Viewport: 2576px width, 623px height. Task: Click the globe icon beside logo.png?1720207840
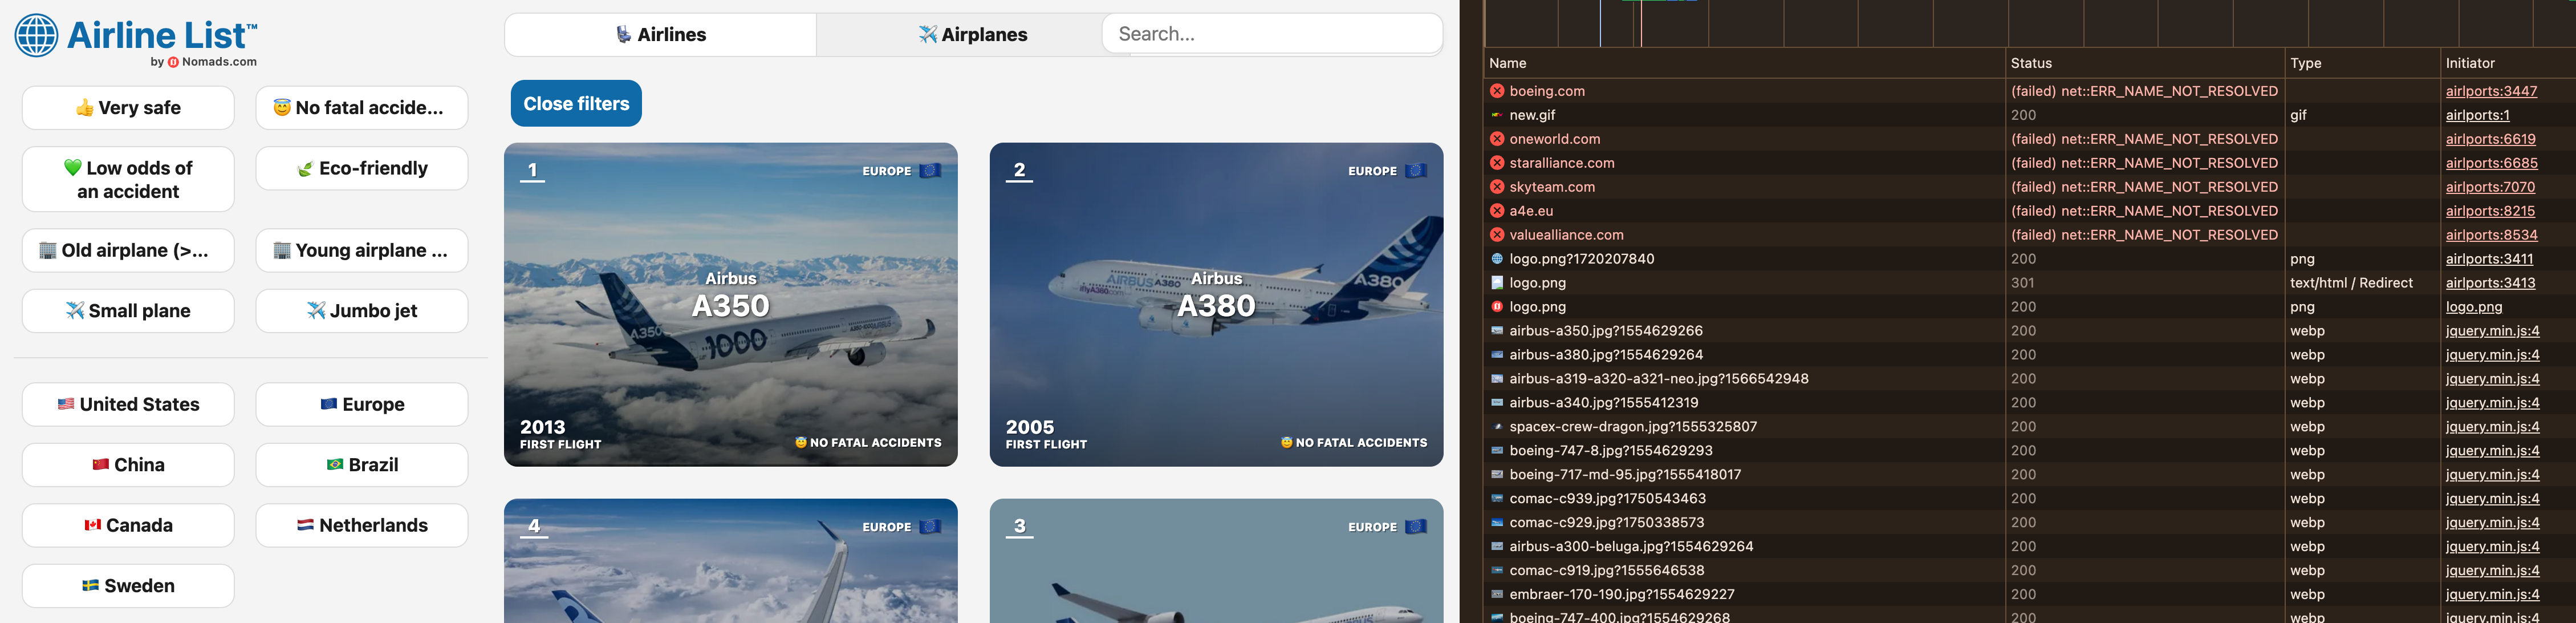pyautogui.click(x=1497, y=259)
